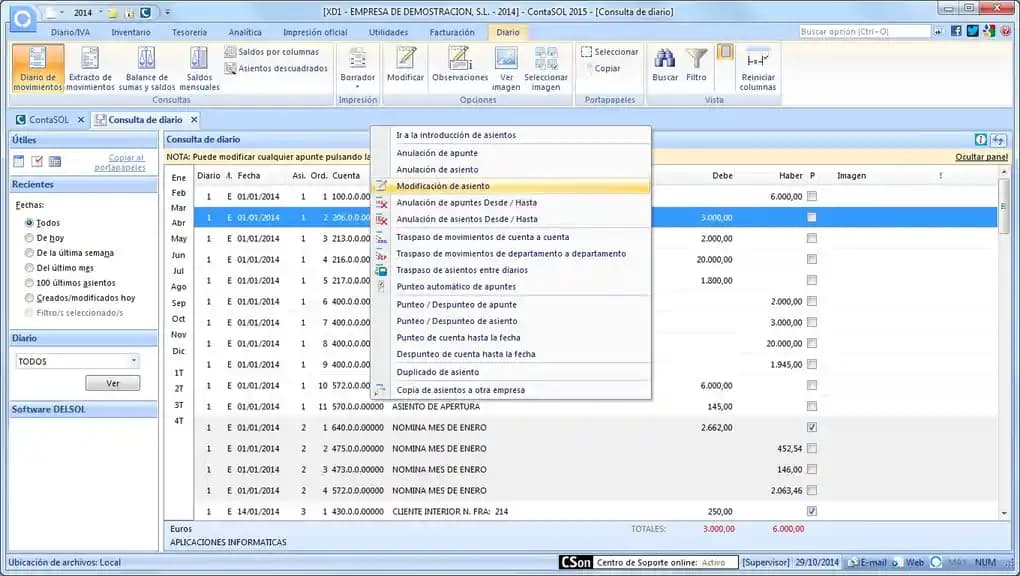Select the 'De hoy' radio option
This screenshot has width=1020, height=576.
click(30, 238)
